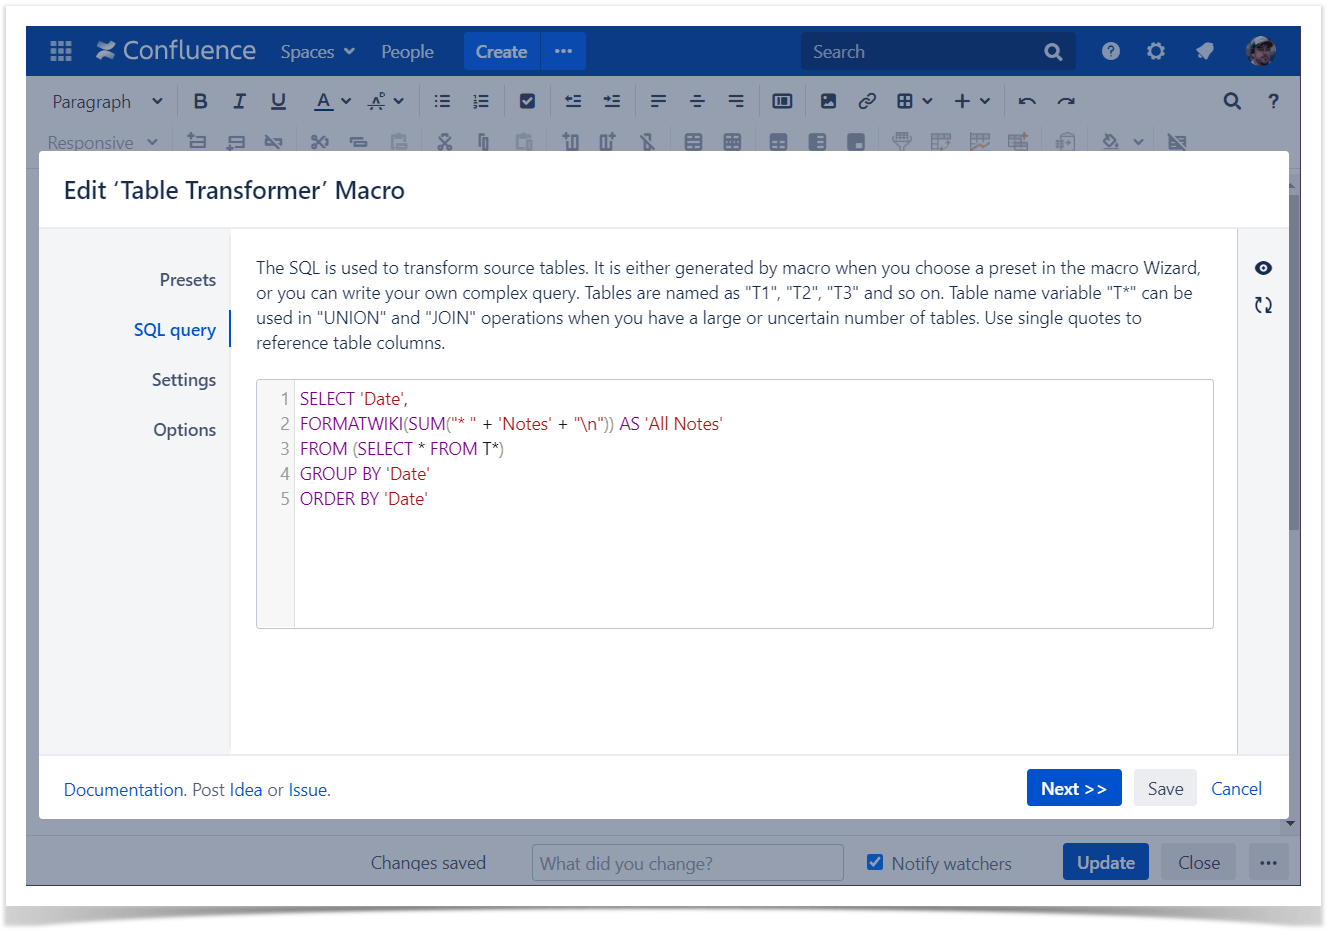1335x935 pixels.
Task: Open the Documentation link
Action: click(x=123, y=790)
